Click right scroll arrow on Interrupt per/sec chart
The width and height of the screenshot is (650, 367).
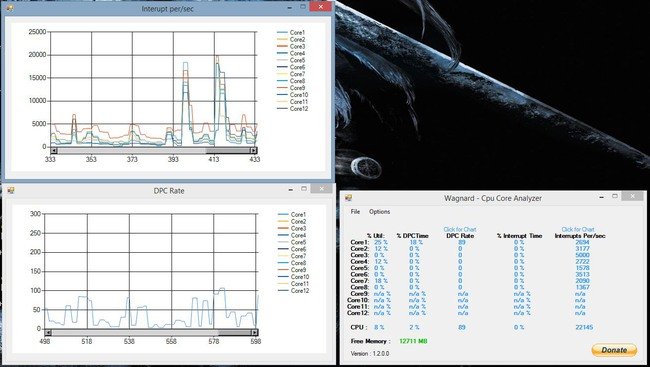pos(253,151)
